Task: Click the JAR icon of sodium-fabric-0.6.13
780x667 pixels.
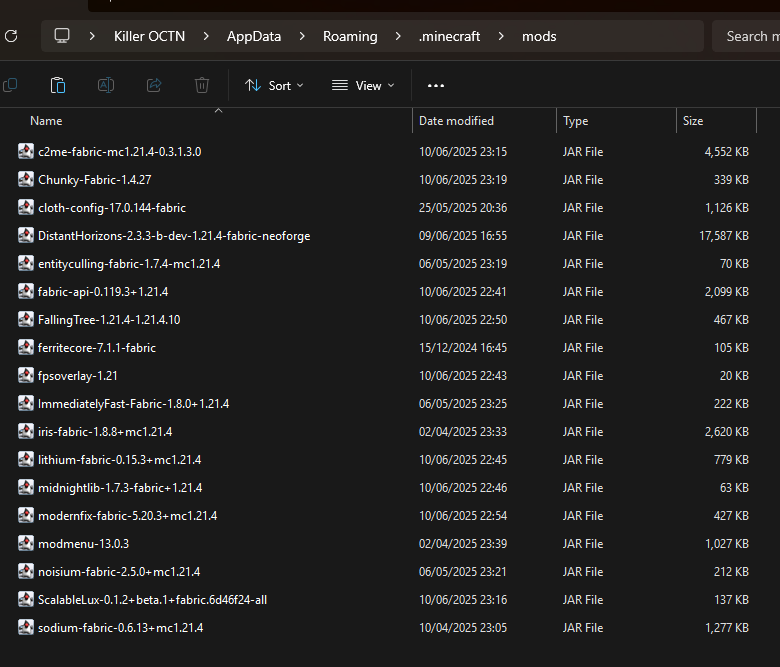Action: coord(26,628)
